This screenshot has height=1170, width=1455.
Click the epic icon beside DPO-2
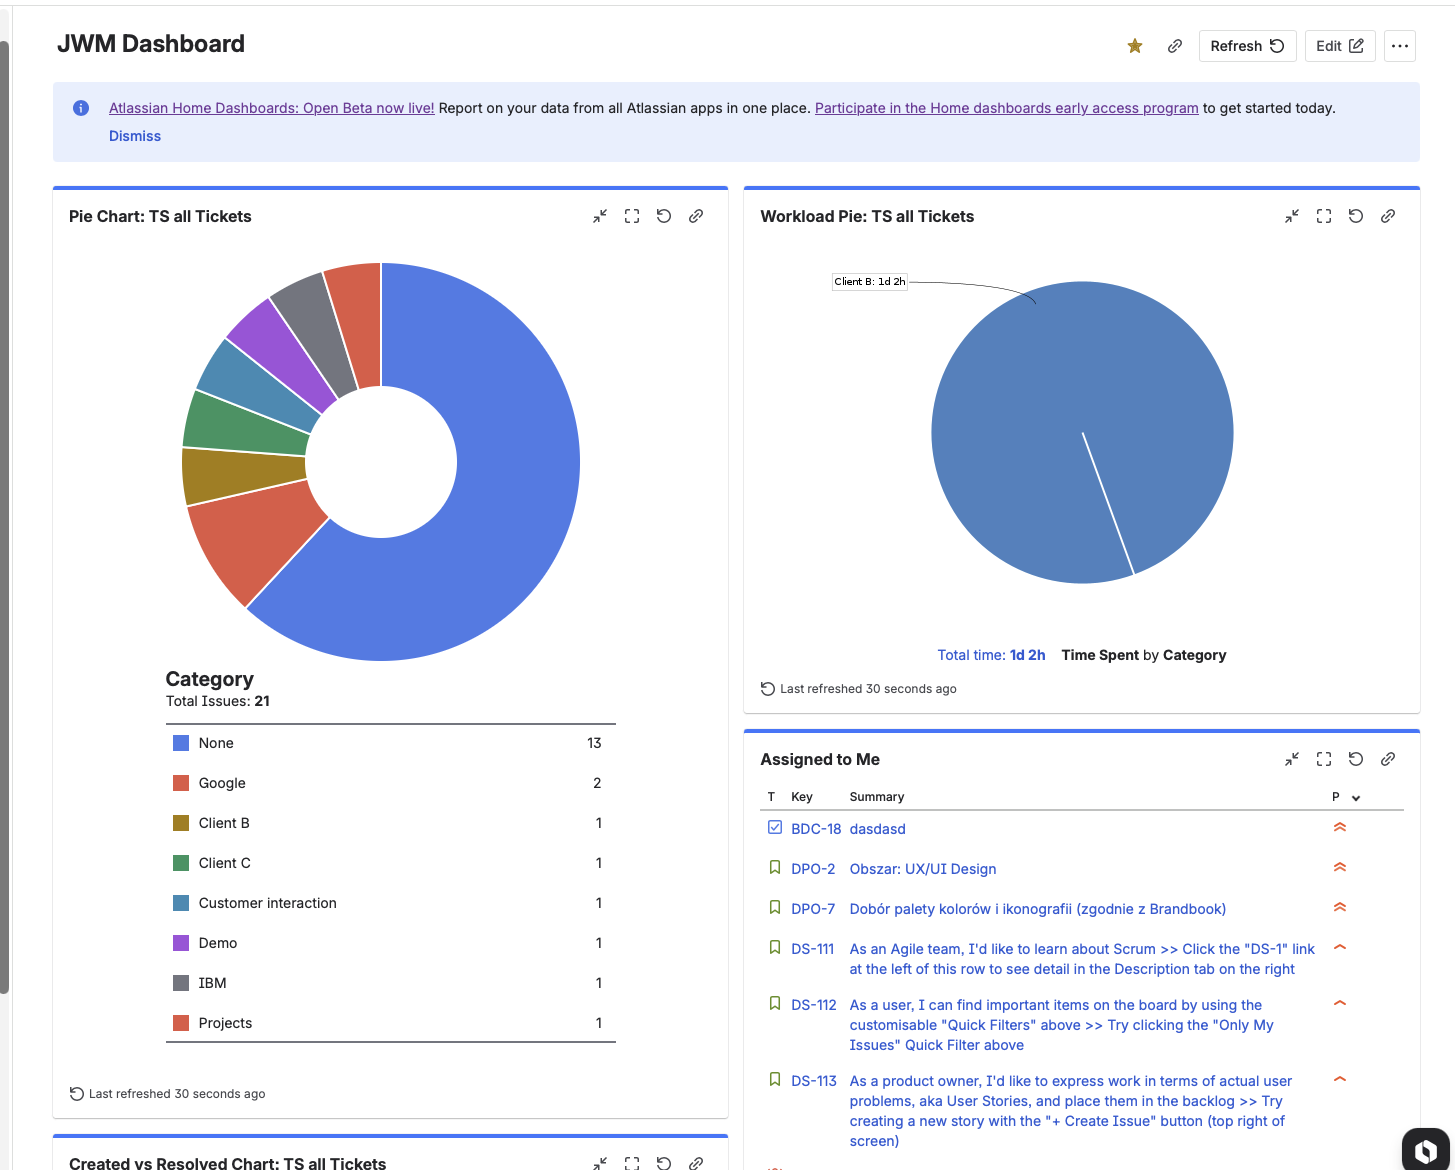click(775, 867)
